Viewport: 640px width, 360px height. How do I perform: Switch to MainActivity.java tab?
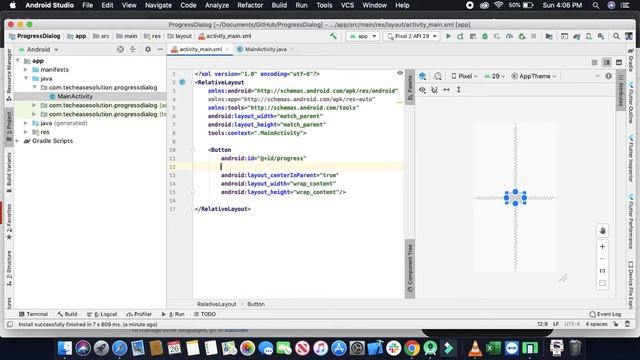point(265,49)
